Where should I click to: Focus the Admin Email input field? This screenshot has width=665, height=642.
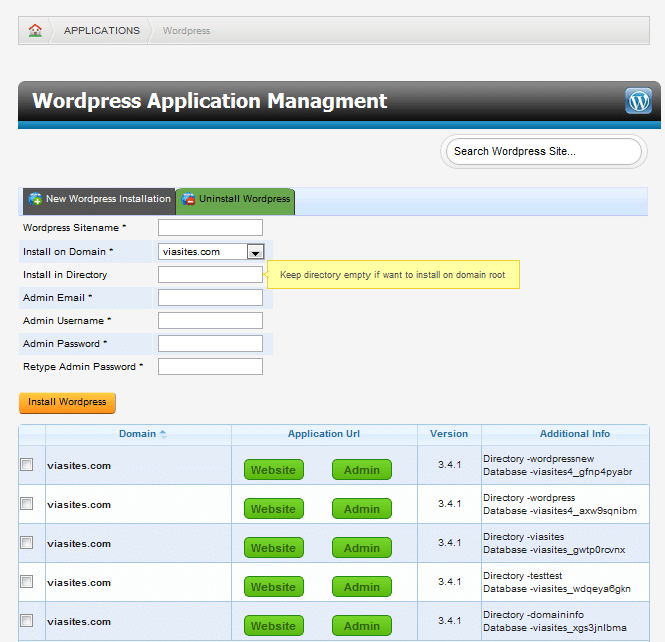[210, 297]
